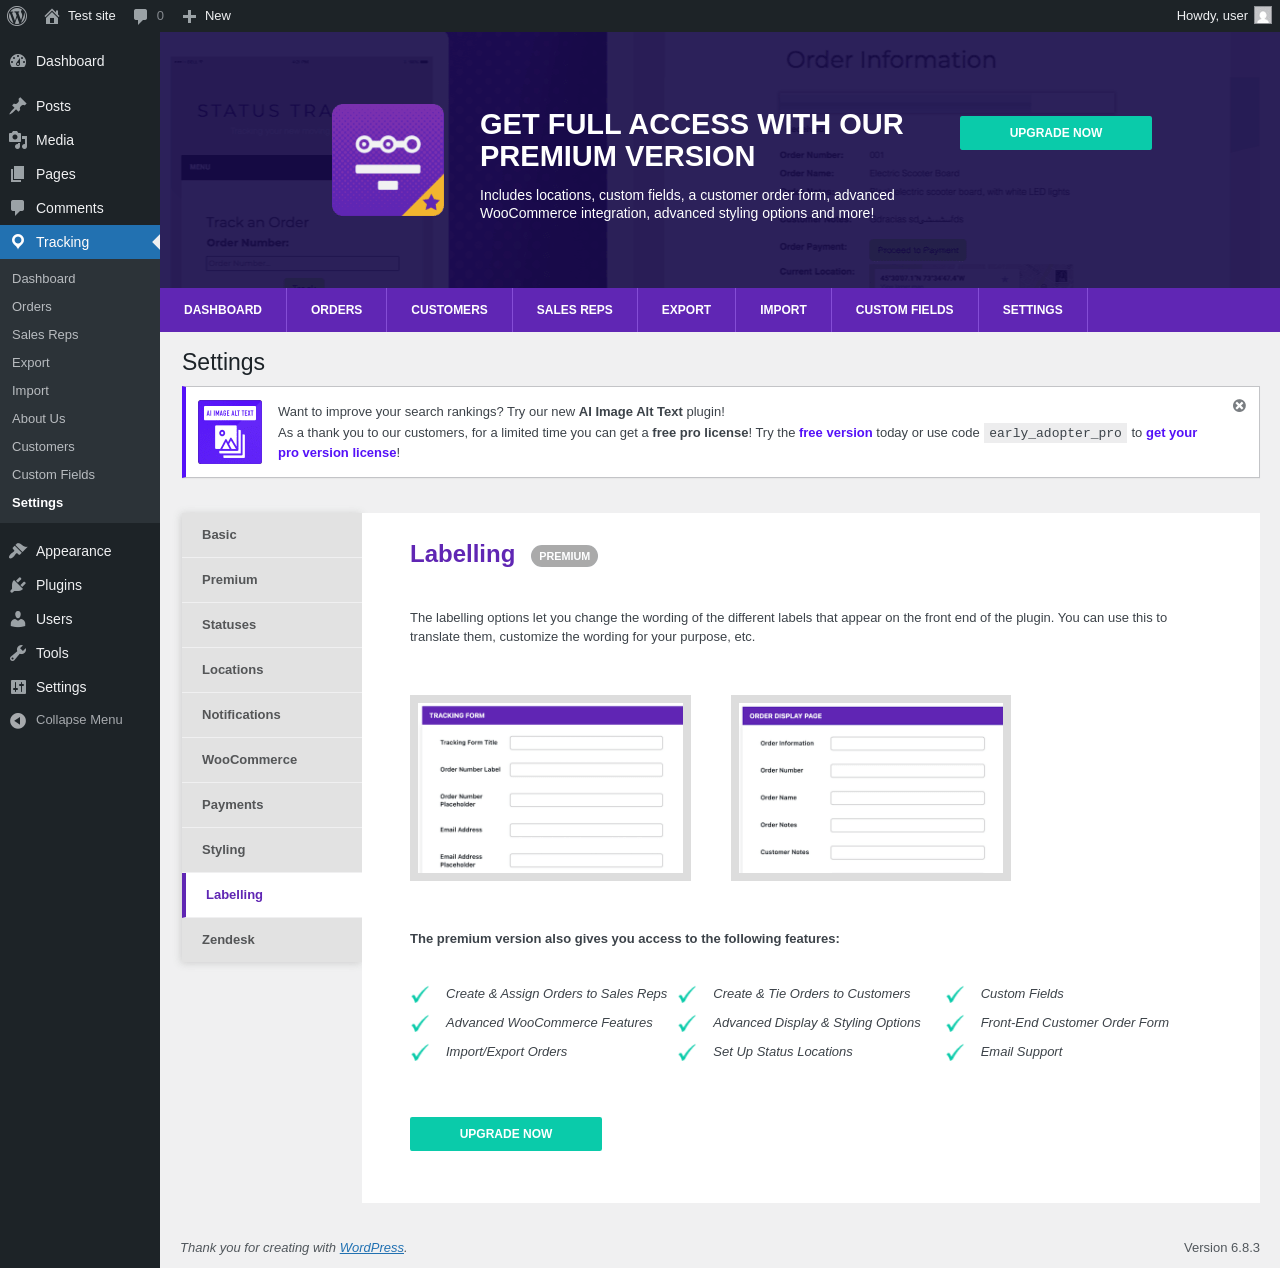Click the Posts pin icon
The image size is (1280, 1268).
click(18, 106)
